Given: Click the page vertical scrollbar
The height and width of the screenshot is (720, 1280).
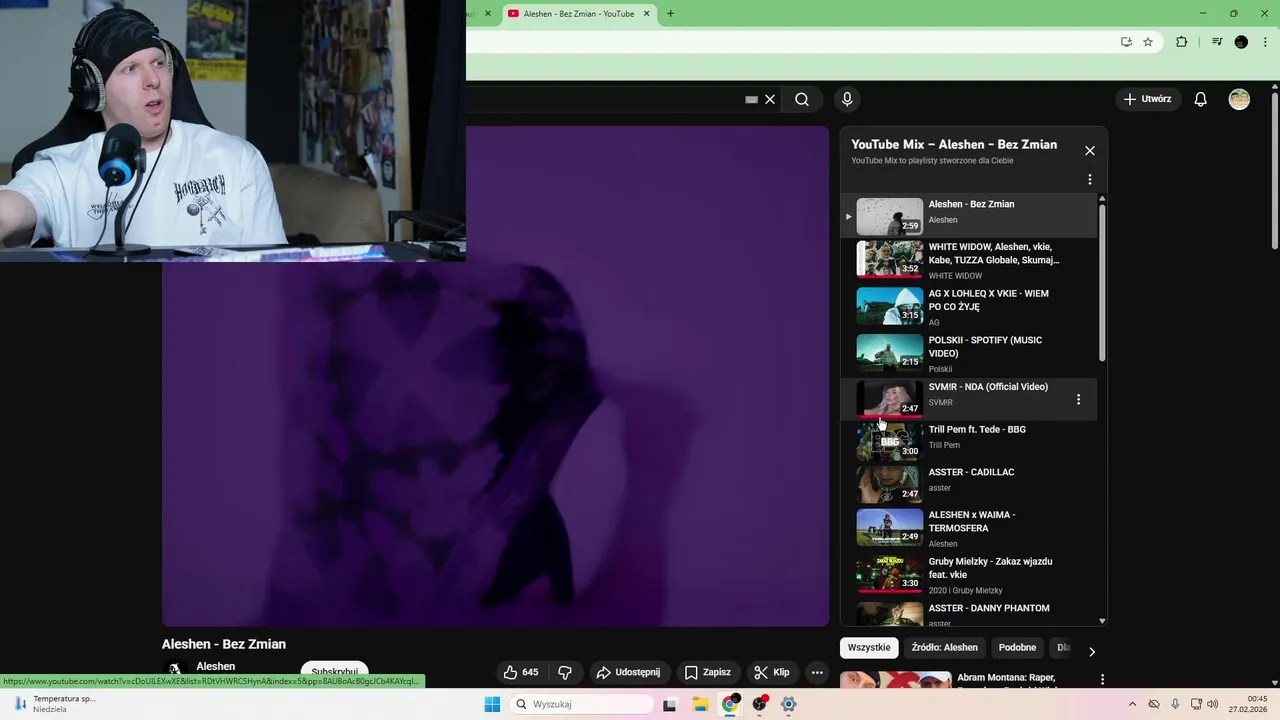Looking at the screenshot, I should (1274, 172).
